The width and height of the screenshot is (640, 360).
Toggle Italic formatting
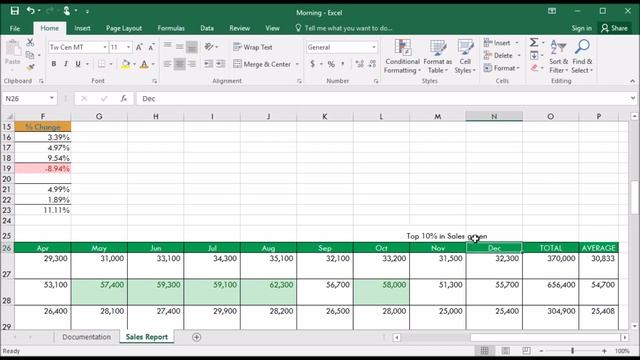pos(65,64)
